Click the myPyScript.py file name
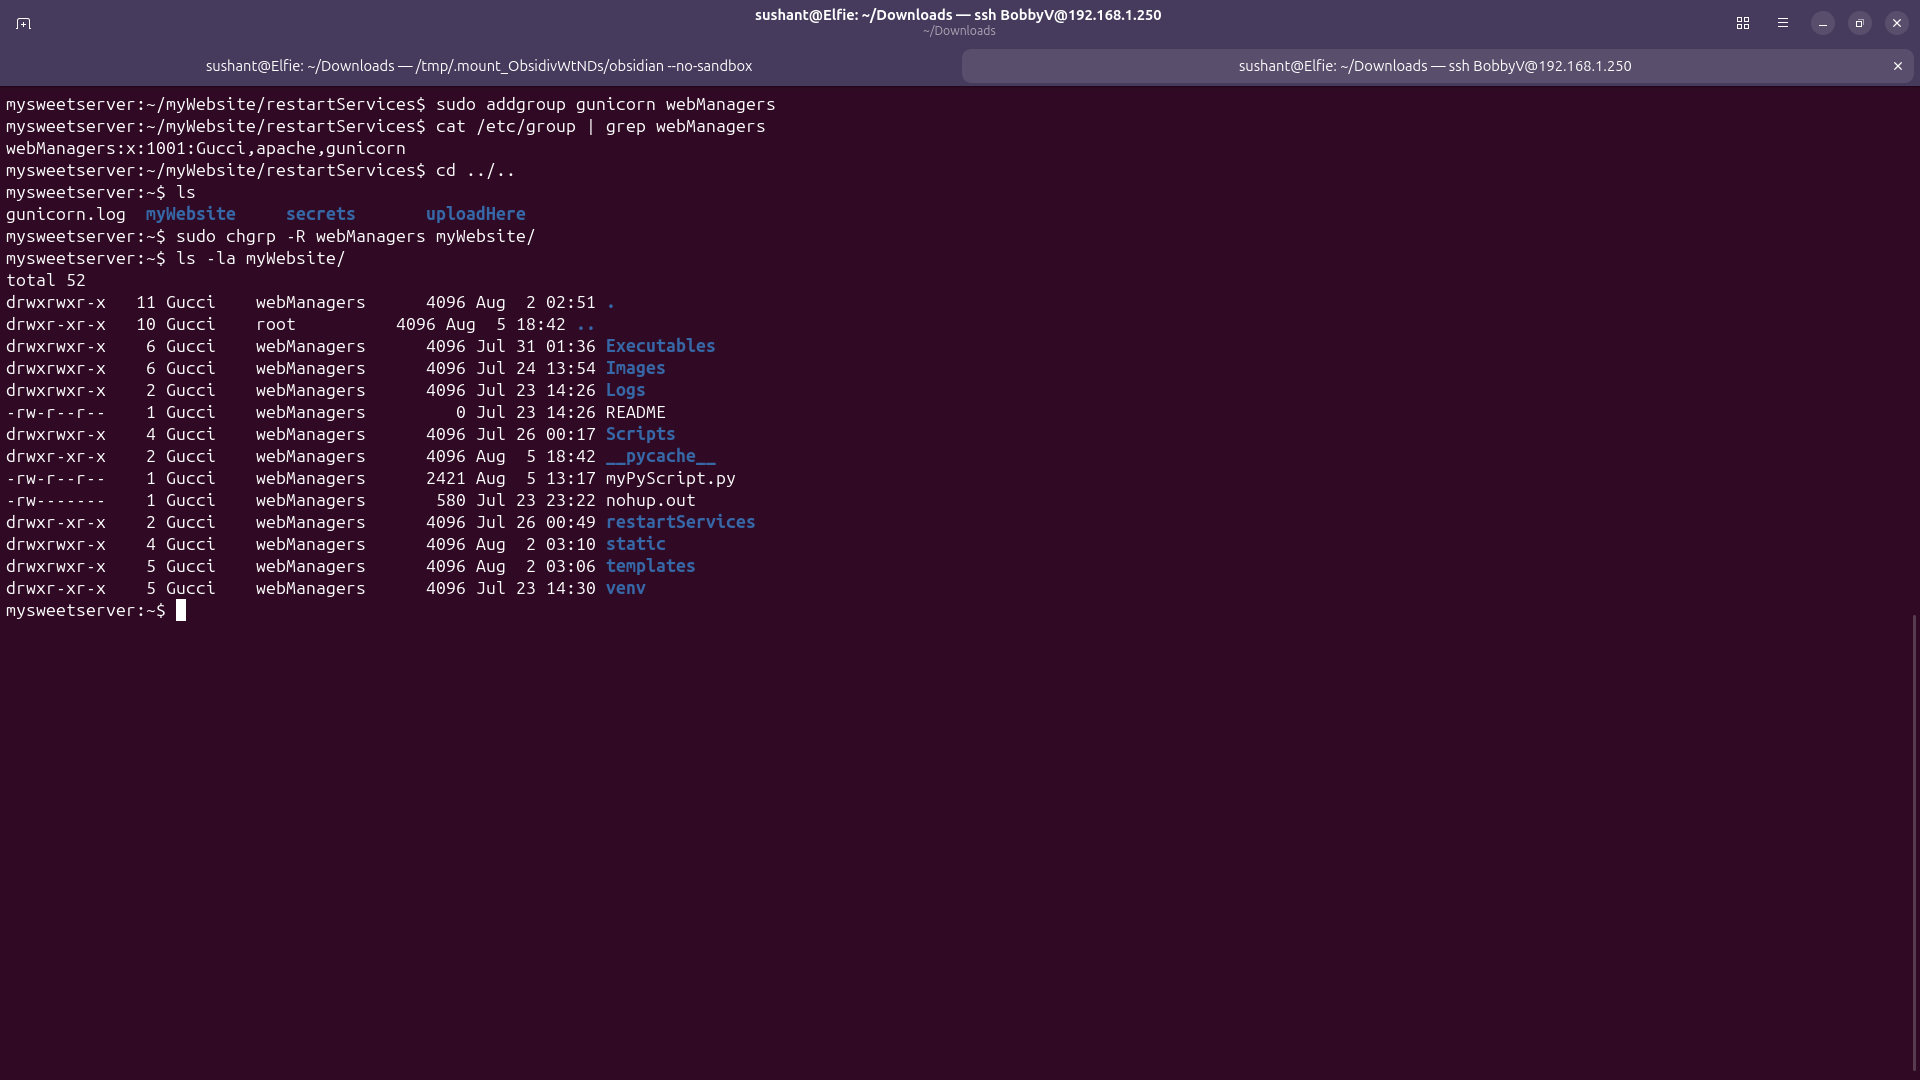The image size is (1920, 1080). [670, 478]
